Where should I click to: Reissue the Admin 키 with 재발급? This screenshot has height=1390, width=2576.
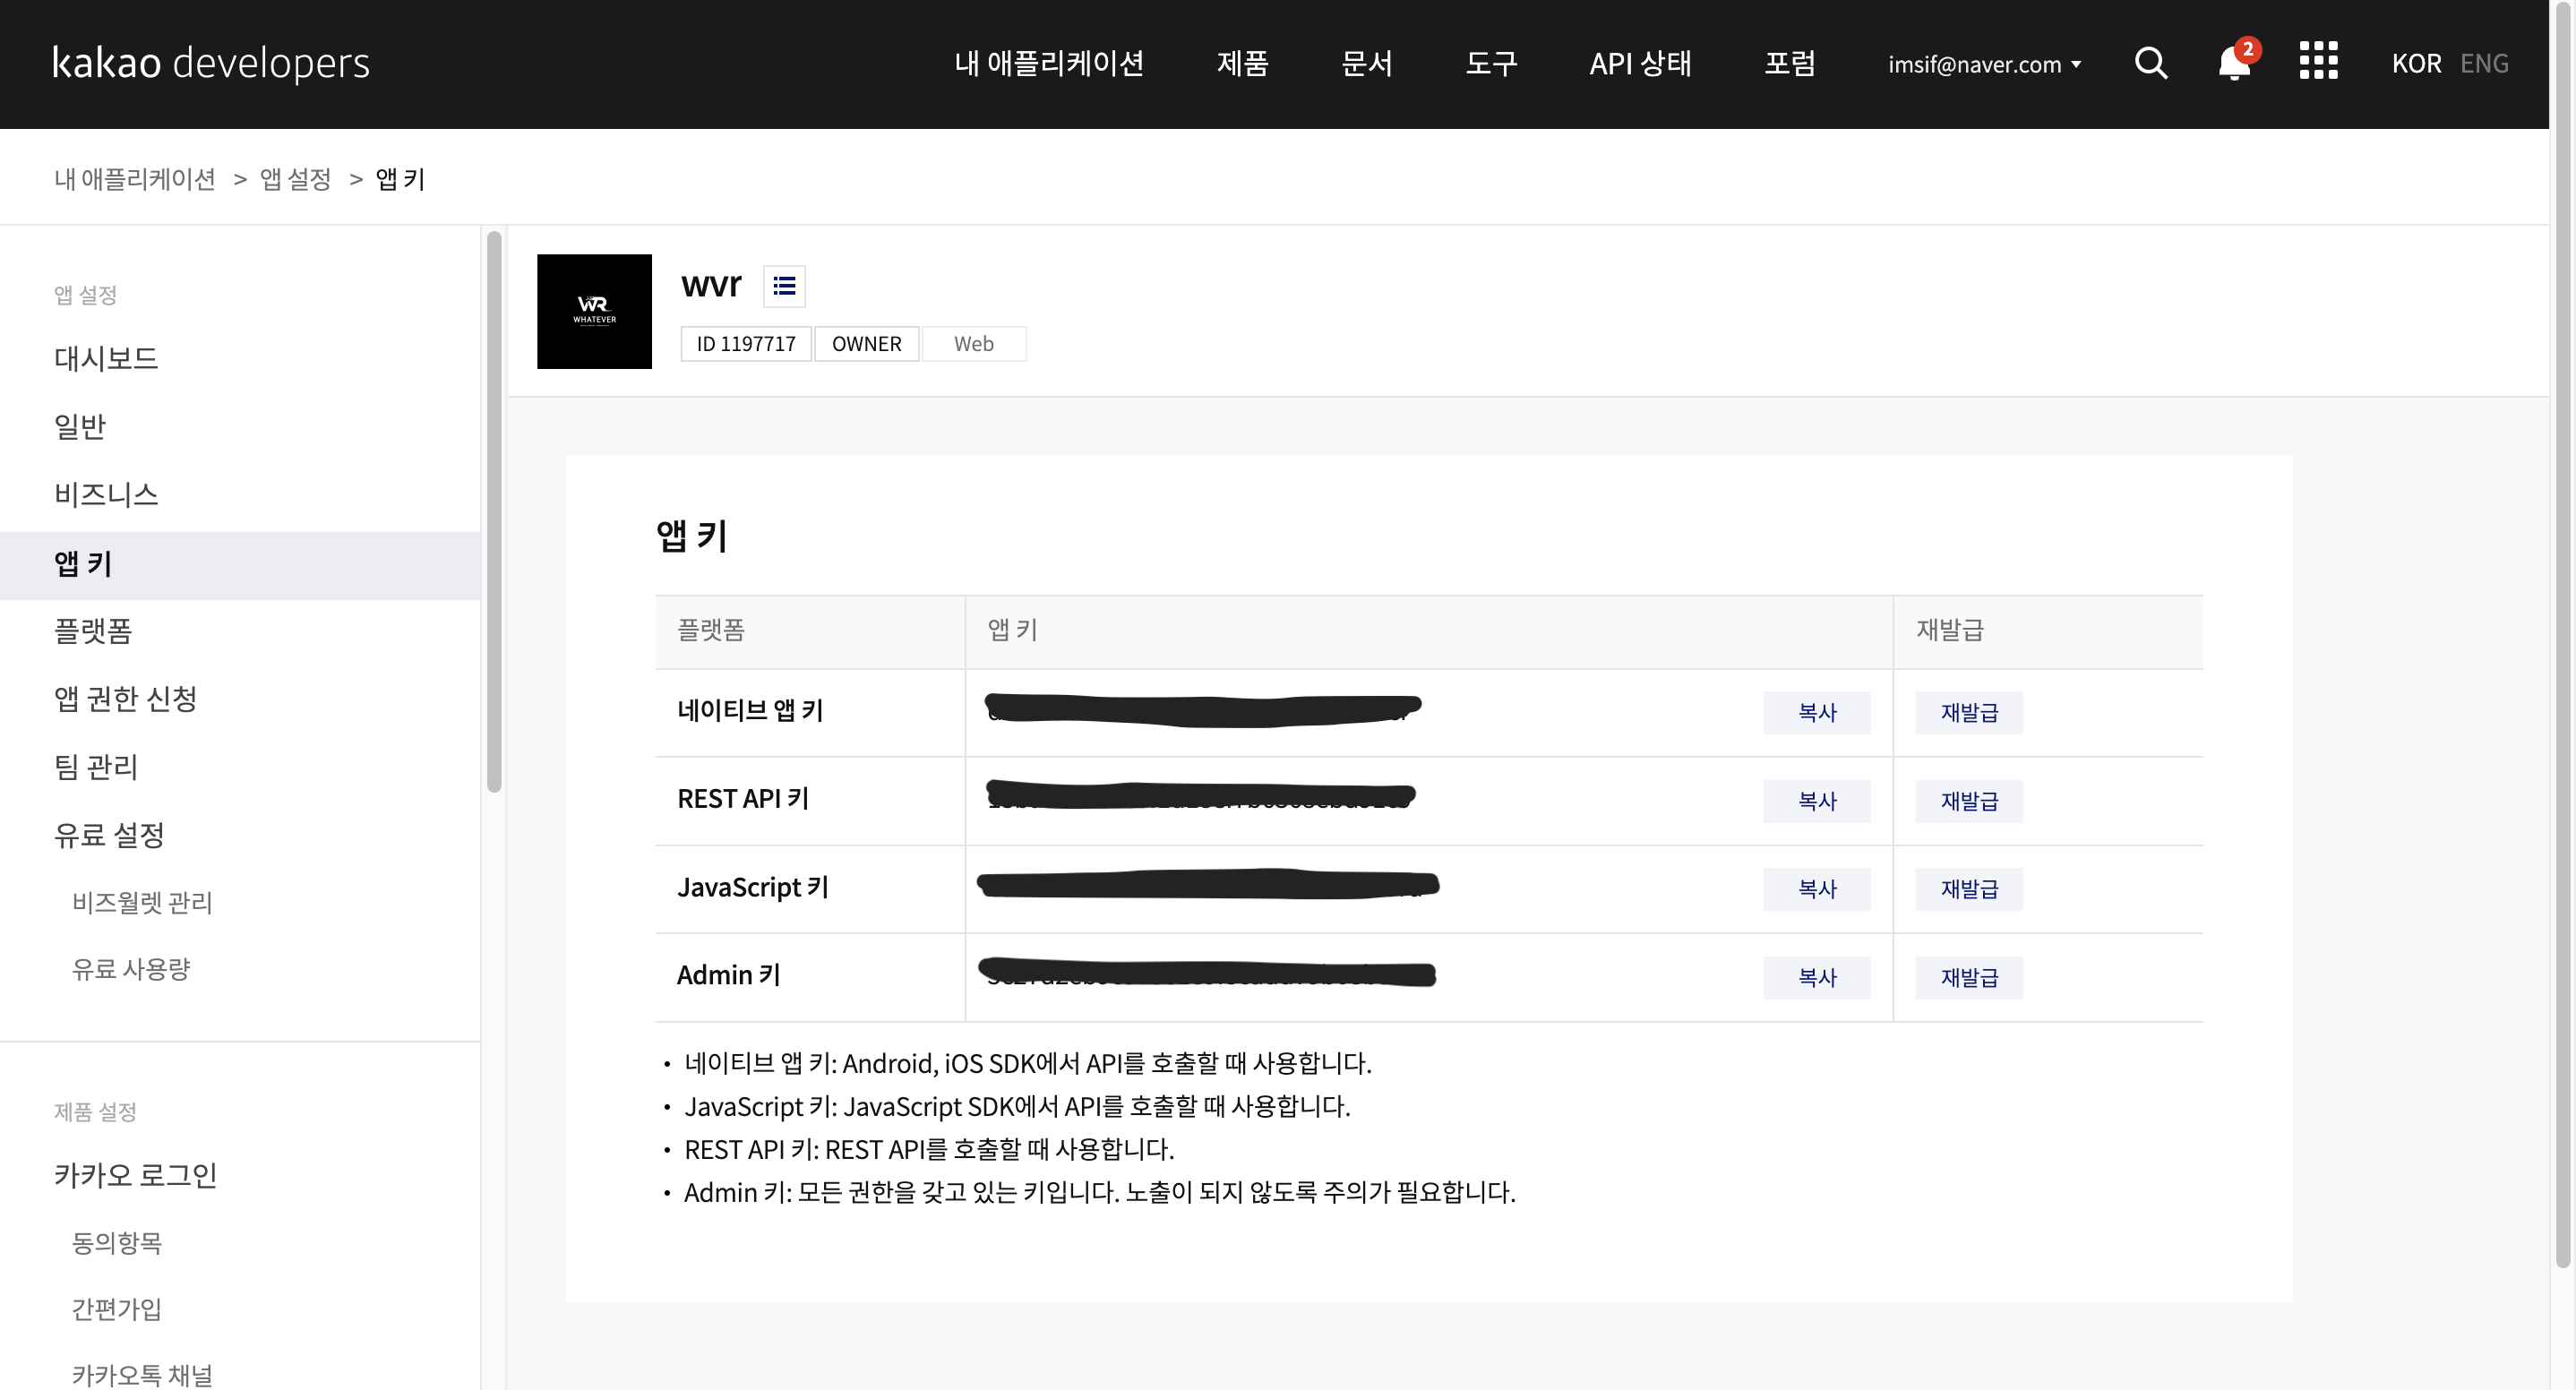click(x=1968, y=977)
